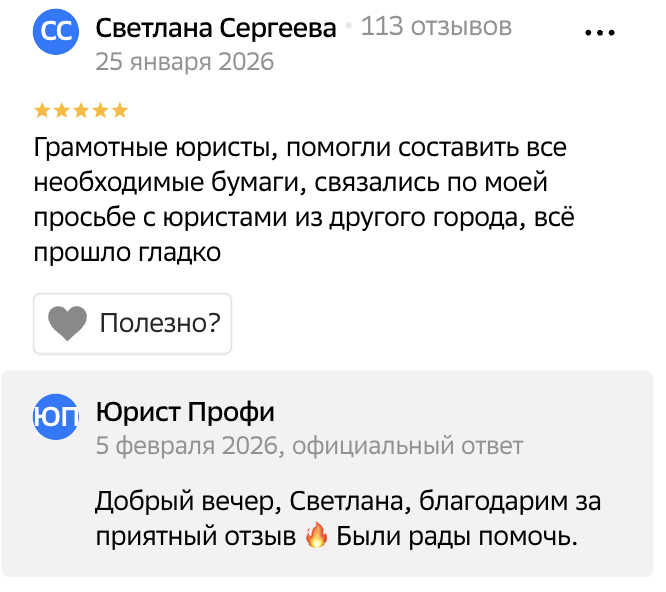Click the blue CC avatar of Светлана Сергеева

[55, 33]
